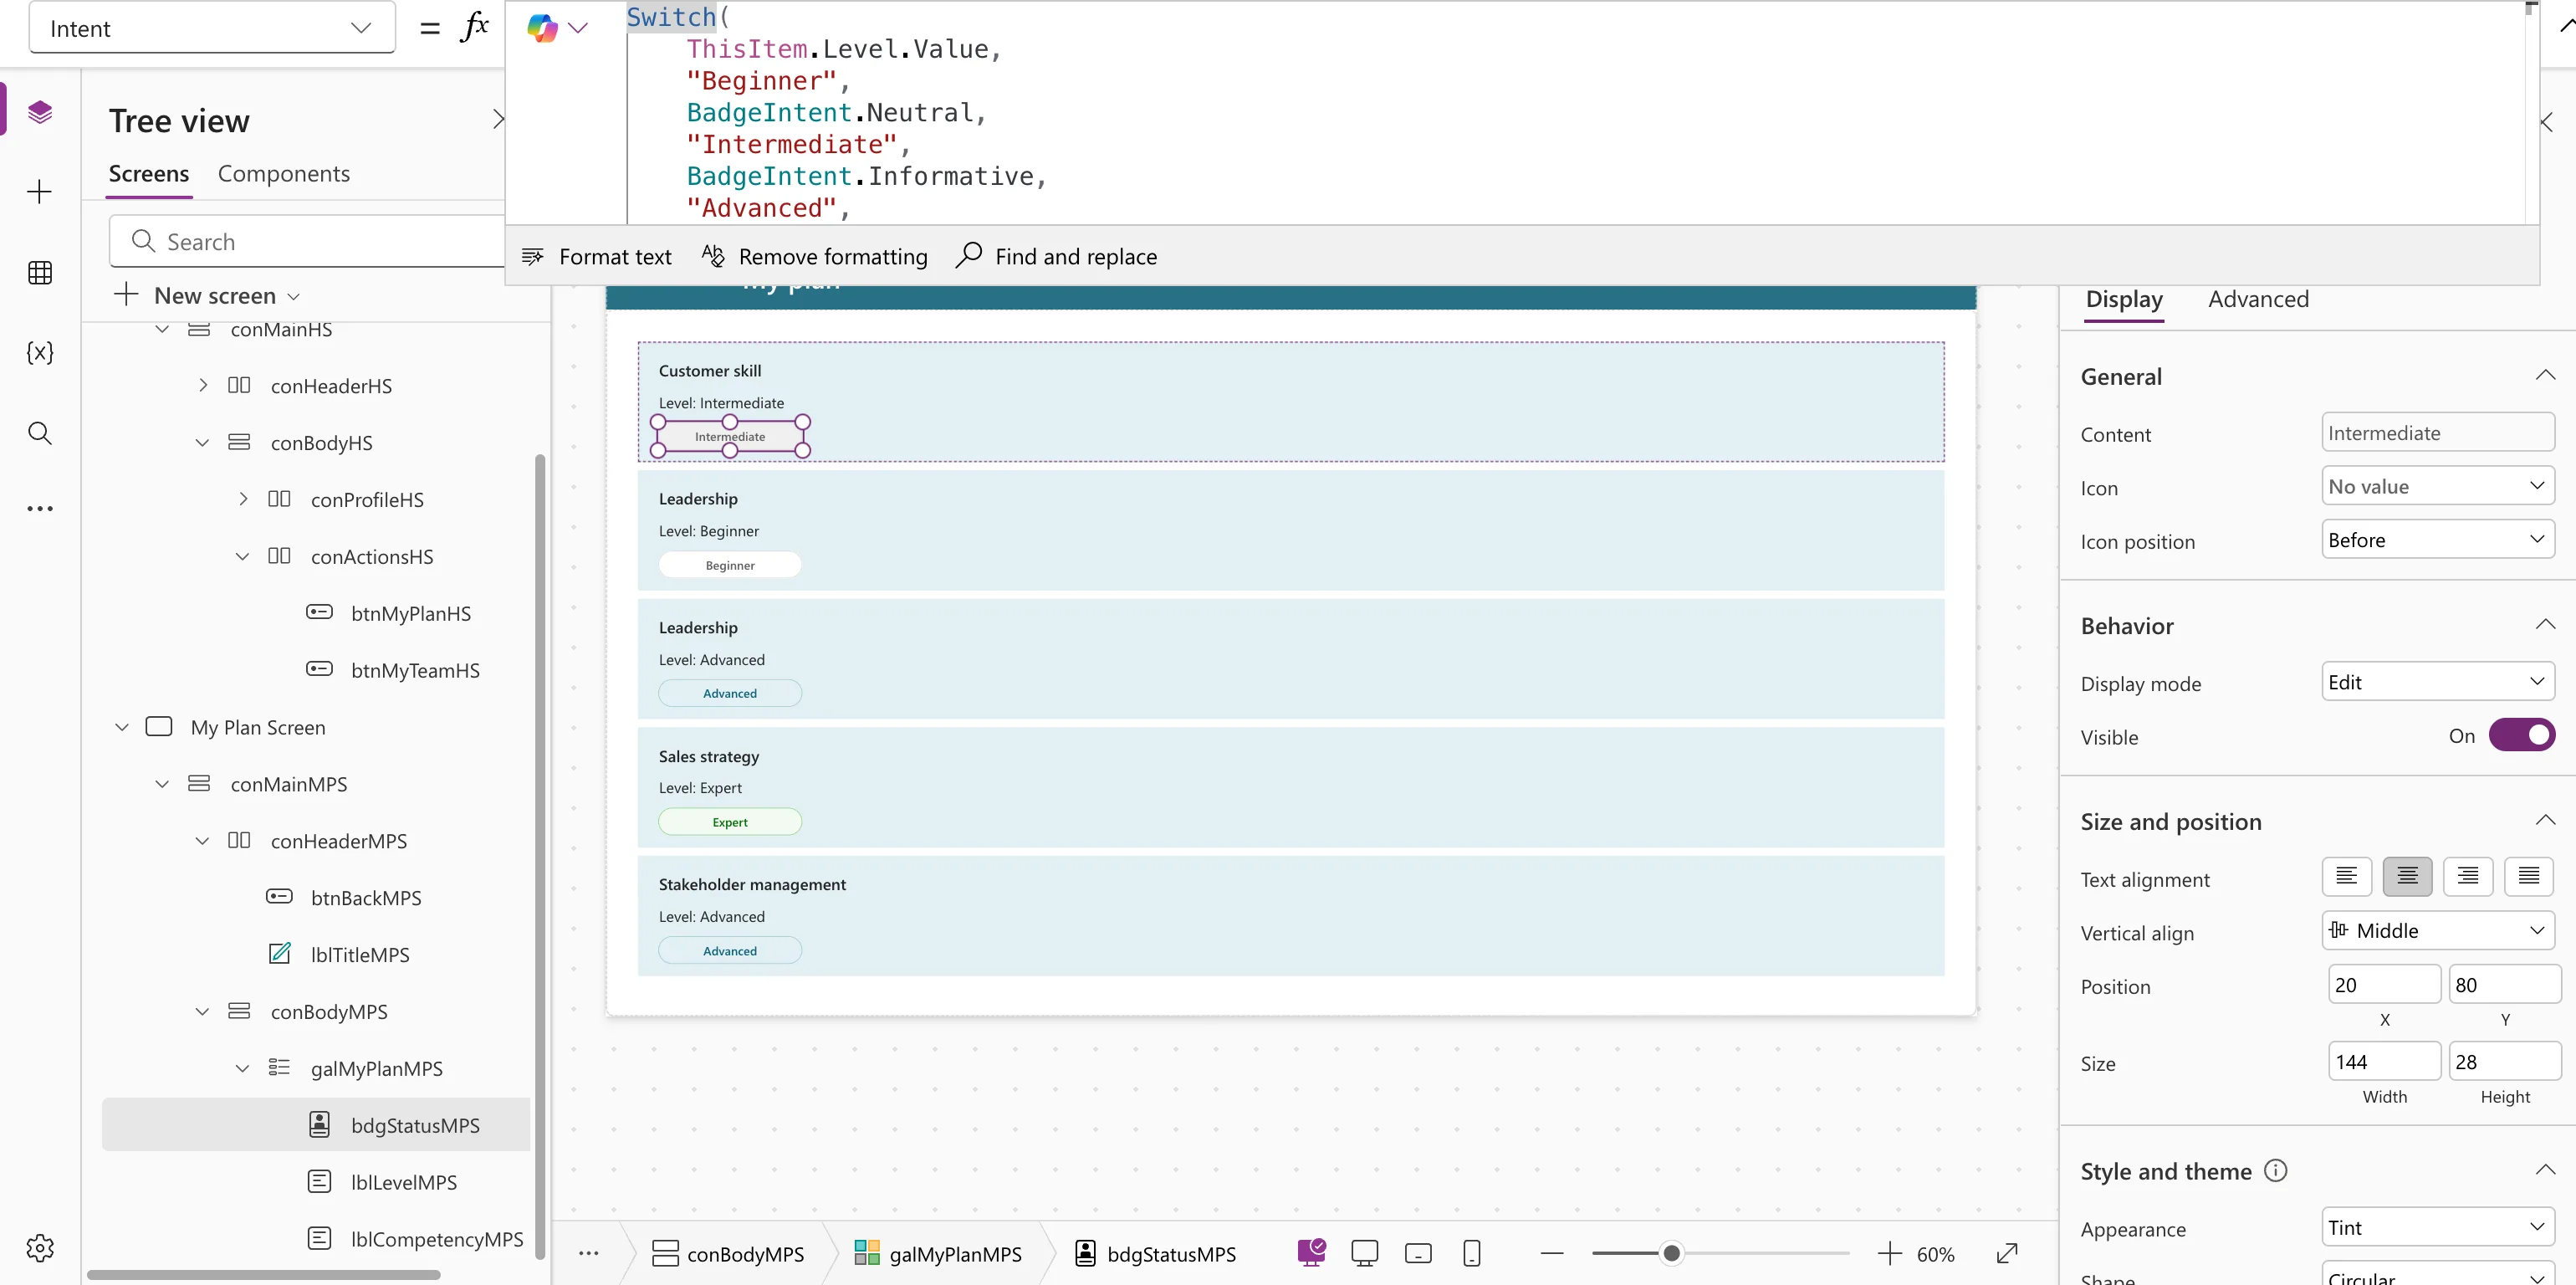Click the Copilot icon in formula bar
Screen dimensions: 2576x1285
(x=542, y=28)
